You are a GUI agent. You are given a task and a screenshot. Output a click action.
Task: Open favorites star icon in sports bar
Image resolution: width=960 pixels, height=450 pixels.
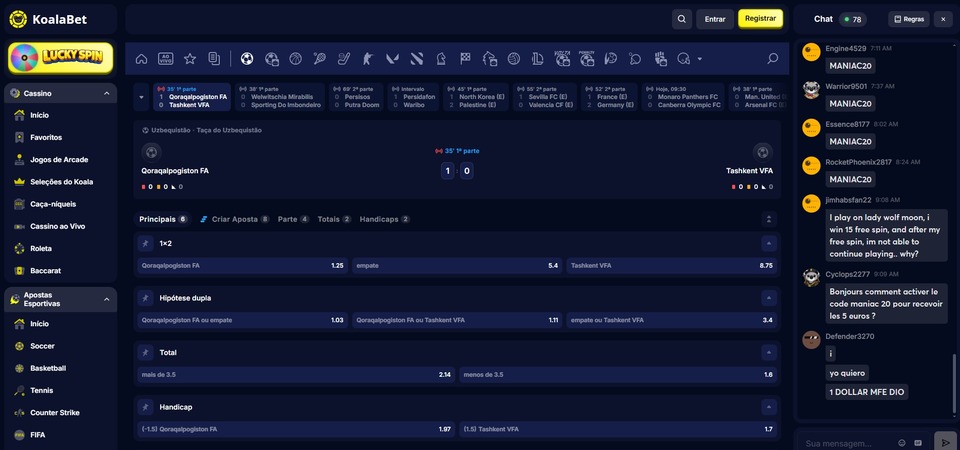coord(190,59)
